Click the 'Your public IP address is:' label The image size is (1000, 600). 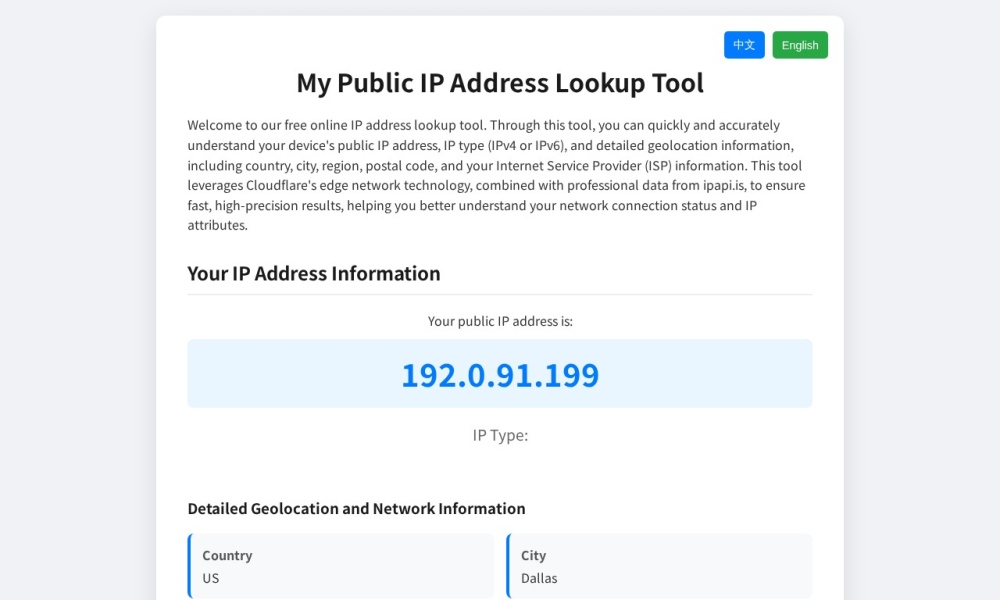500,321
